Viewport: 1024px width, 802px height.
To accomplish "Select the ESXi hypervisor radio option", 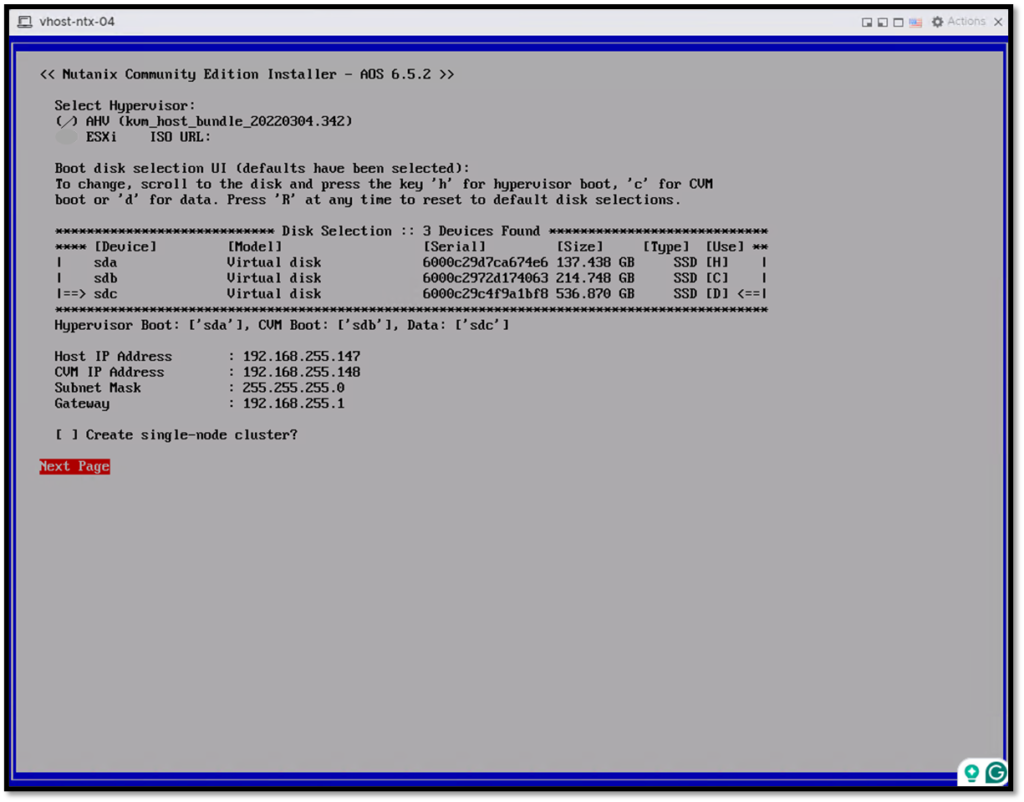I will pyautogui.click(x=67, y=137).
